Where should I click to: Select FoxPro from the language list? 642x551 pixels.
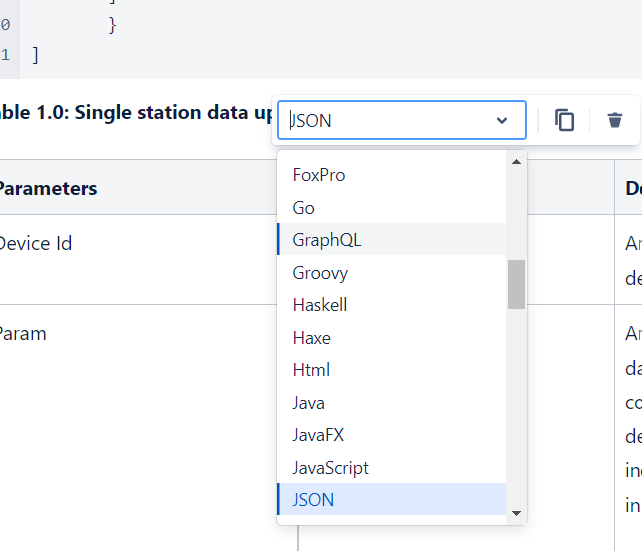coord(319,175)
